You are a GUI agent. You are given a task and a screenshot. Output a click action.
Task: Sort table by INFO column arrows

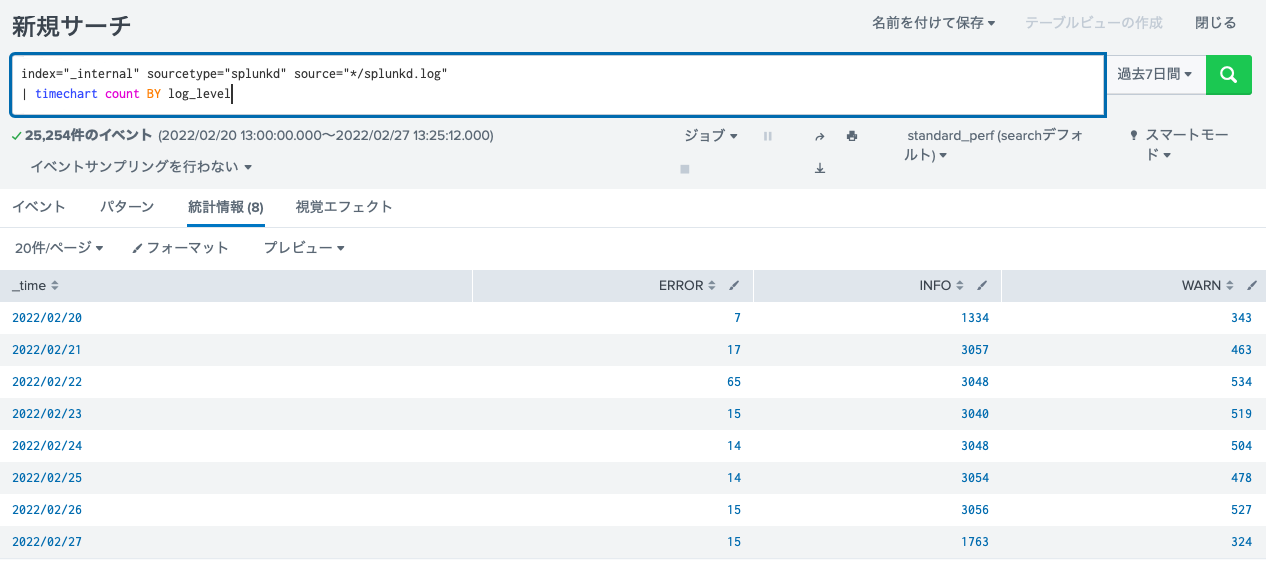960,286
